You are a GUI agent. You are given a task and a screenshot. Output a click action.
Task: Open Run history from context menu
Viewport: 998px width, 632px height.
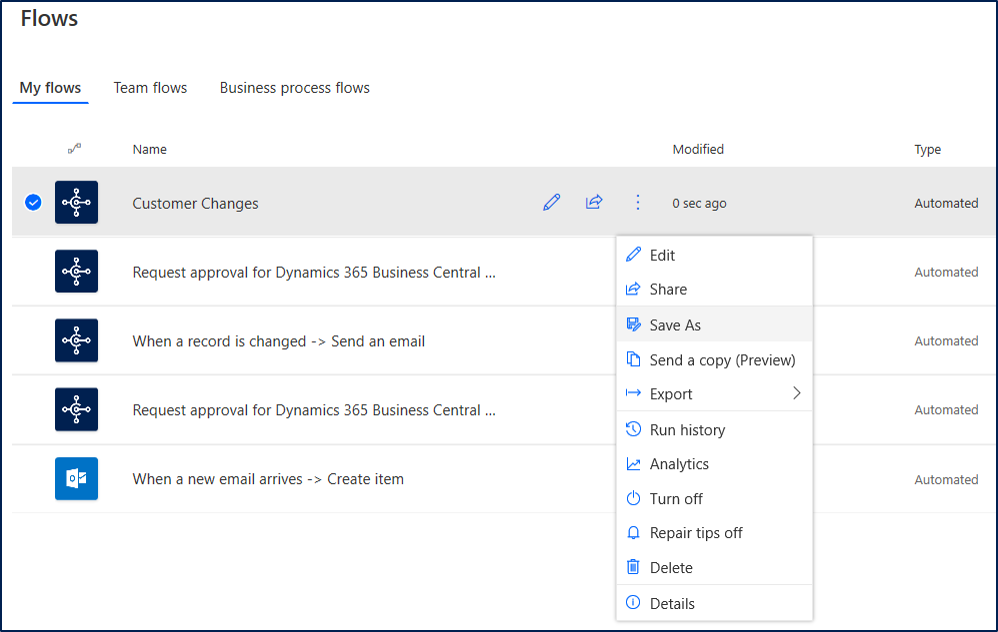(x=687, y=430)
